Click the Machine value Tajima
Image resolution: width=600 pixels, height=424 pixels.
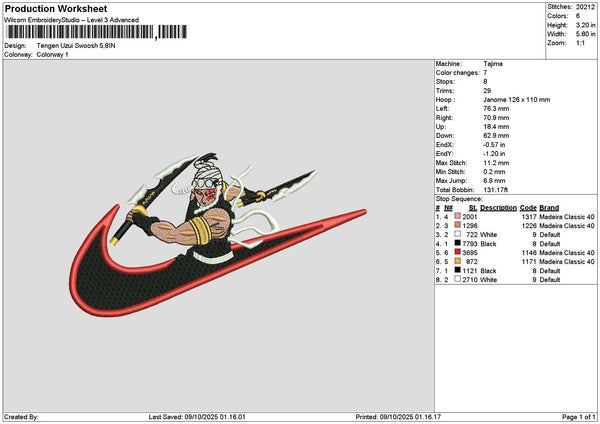coord(493,64)
